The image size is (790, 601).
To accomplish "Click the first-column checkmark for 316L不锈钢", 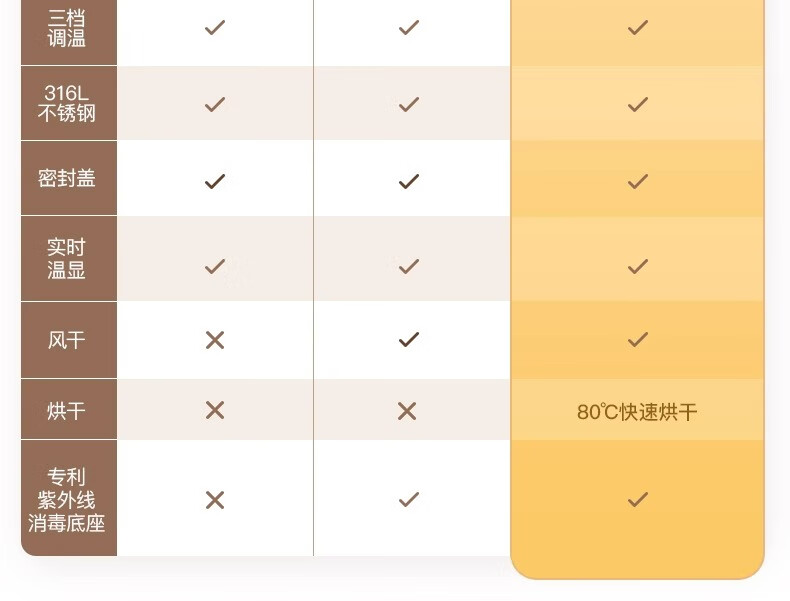I will (x=215, y=104).
